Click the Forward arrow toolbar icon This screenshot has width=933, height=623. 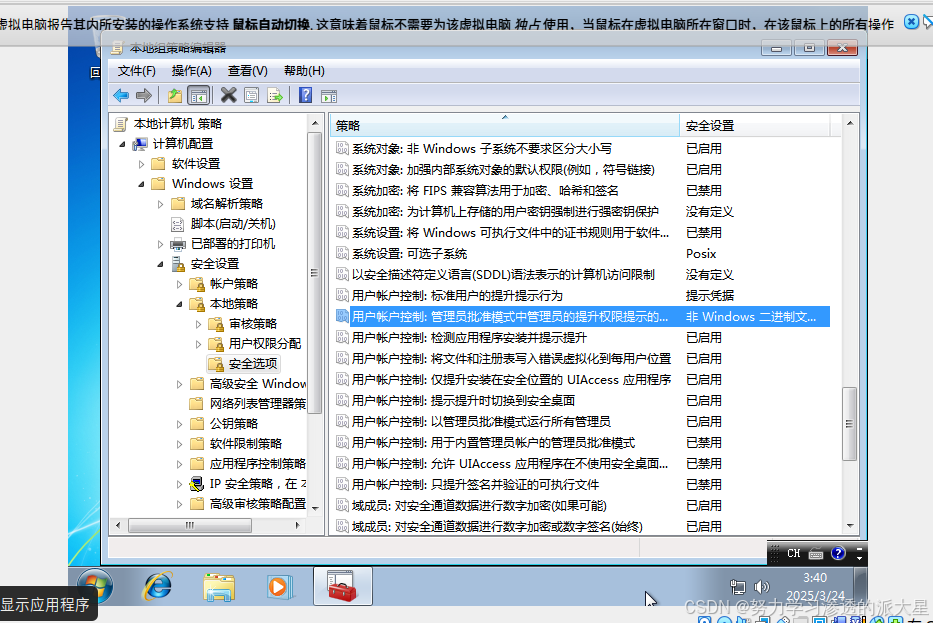click(143, 95)
